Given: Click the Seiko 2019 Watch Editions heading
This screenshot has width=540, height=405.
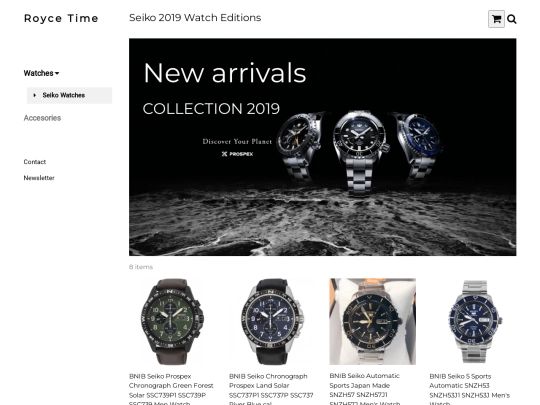Looking at the screenshot, I should coord(195,18).
